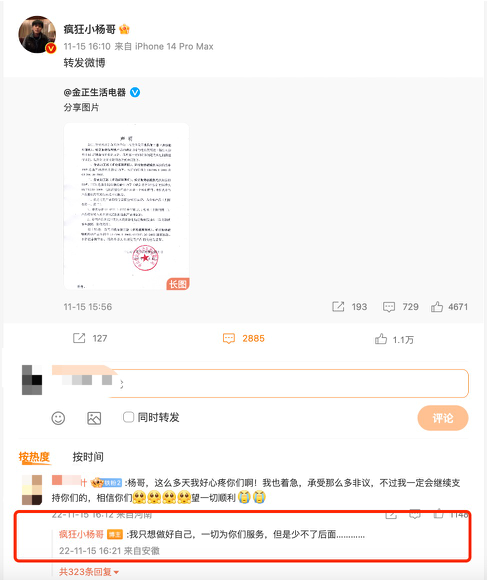Click 疯狂小杨哥 name in reply

[81, 534]
